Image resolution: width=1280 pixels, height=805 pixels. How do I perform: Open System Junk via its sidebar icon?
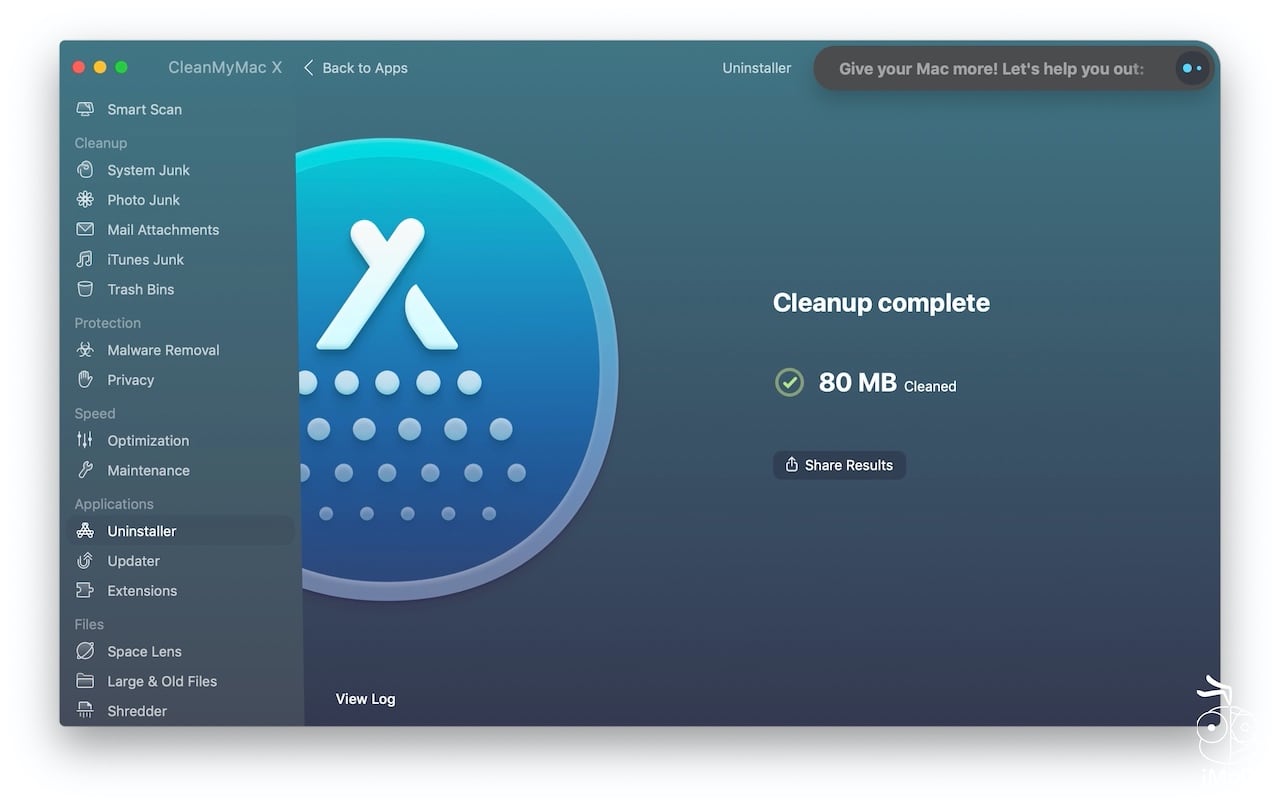85,170
